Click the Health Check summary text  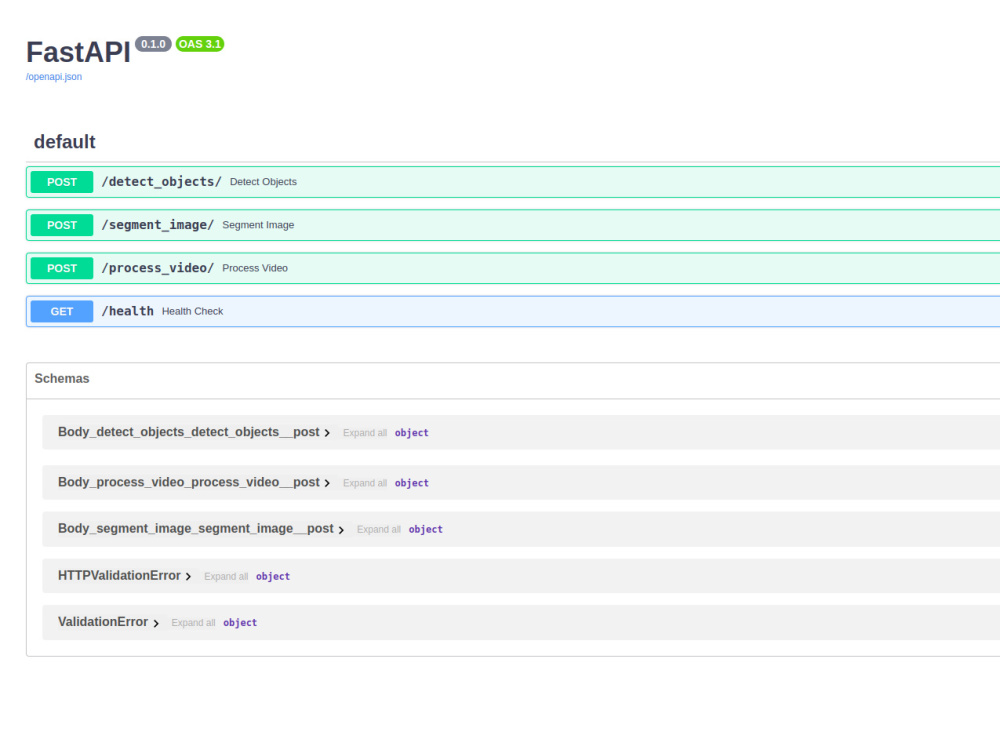click(193, 311)
